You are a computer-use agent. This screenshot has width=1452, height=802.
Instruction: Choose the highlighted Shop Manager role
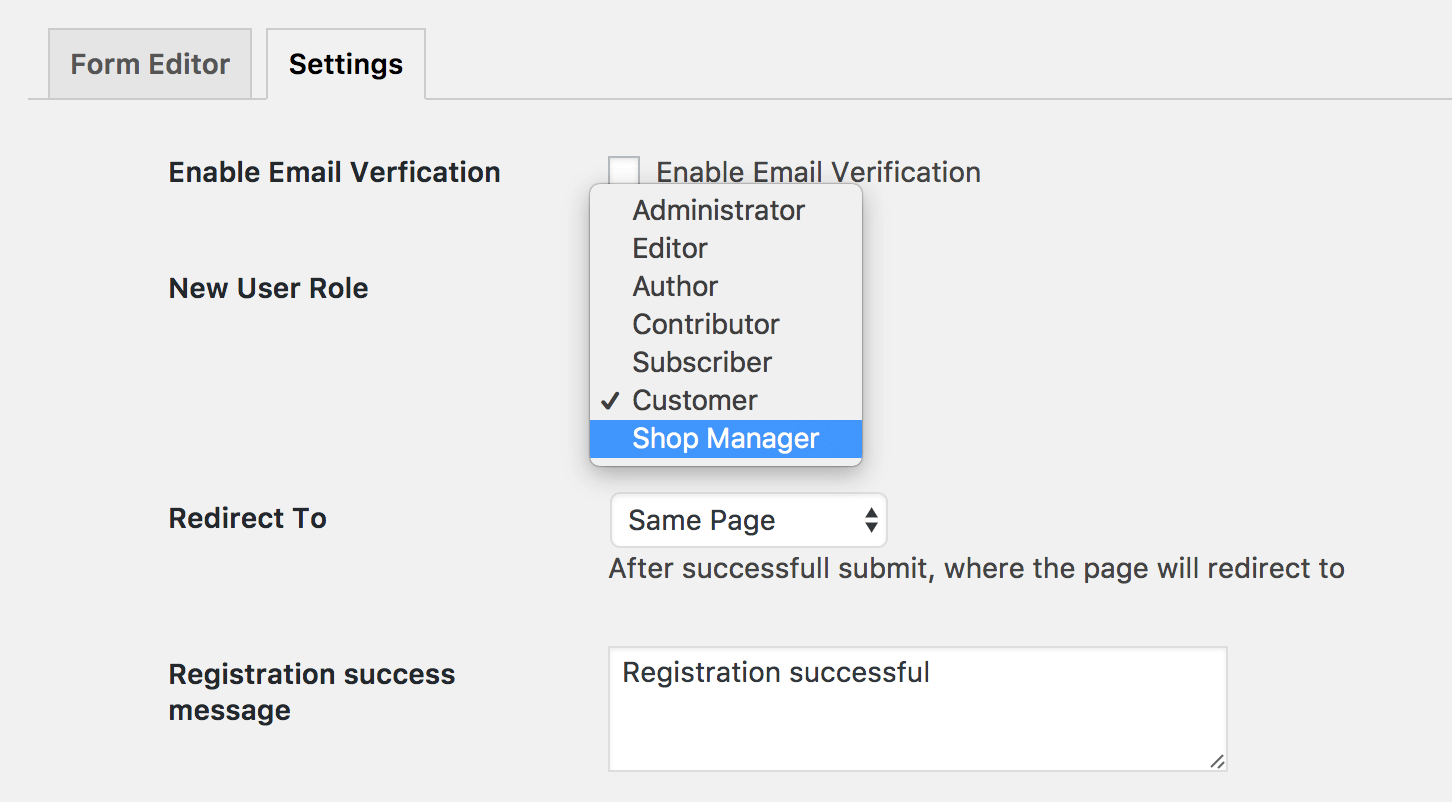(725, 438)
